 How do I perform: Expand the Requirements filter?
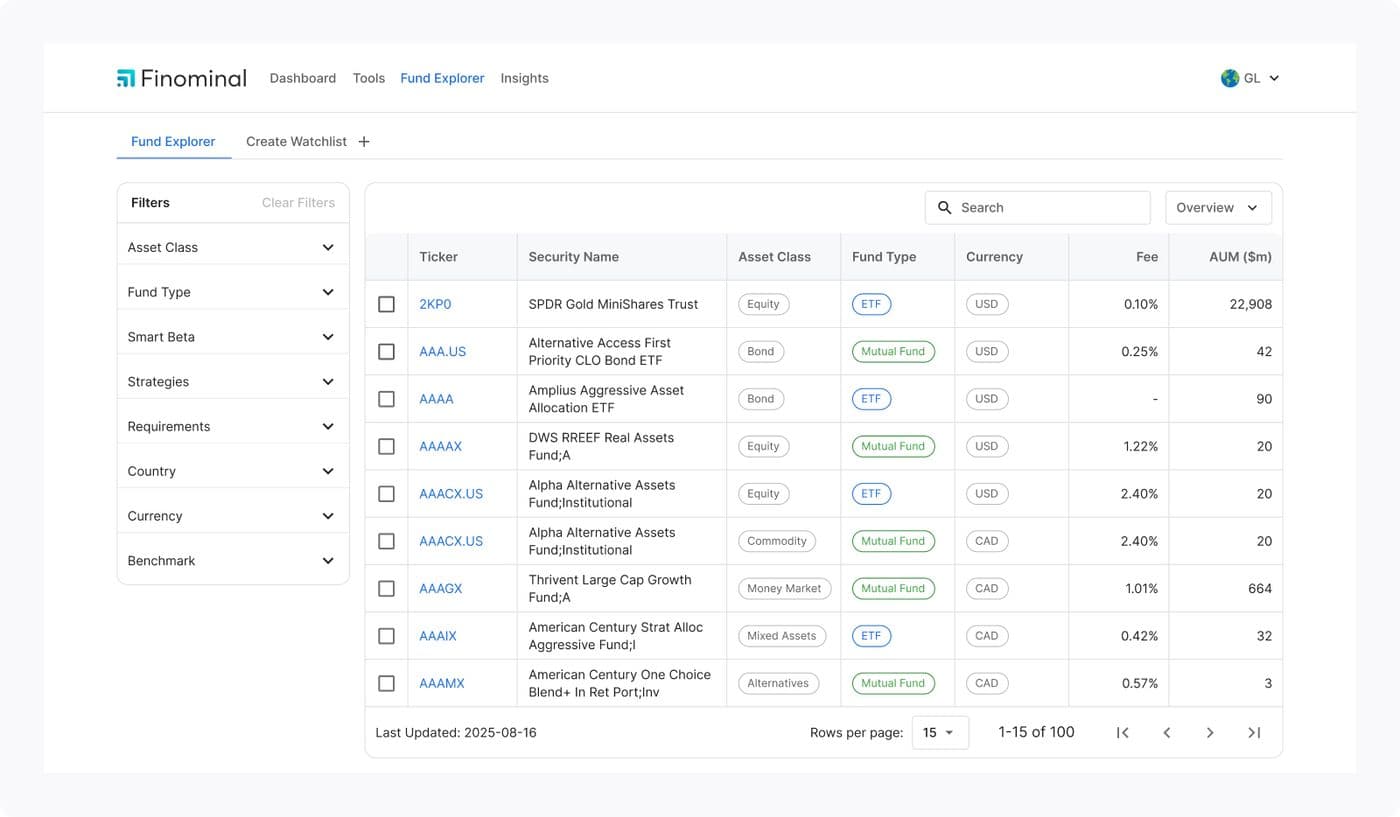coord(233,426)
